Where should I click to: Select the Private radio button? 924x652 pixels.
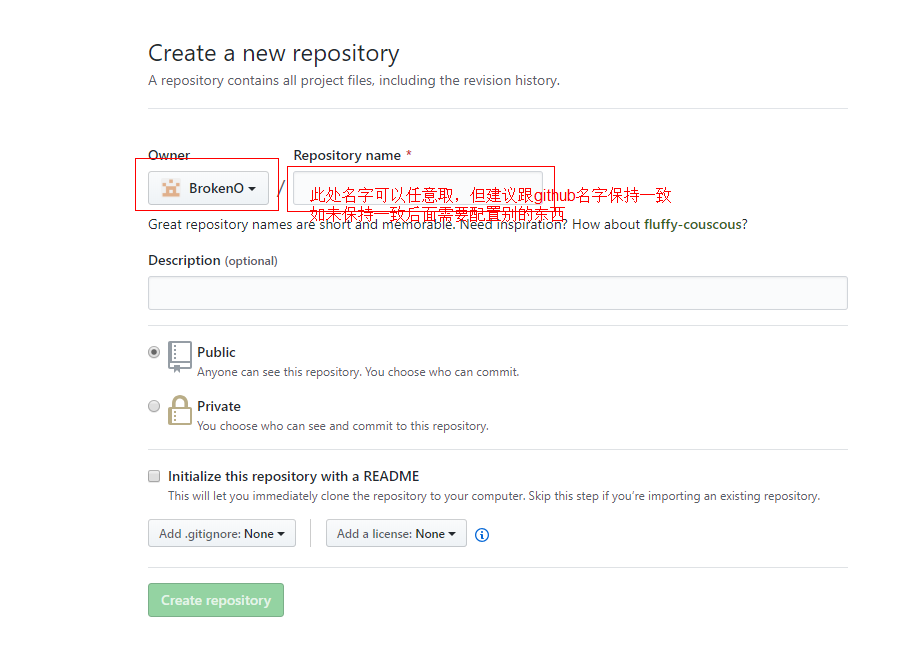(154, 406)
